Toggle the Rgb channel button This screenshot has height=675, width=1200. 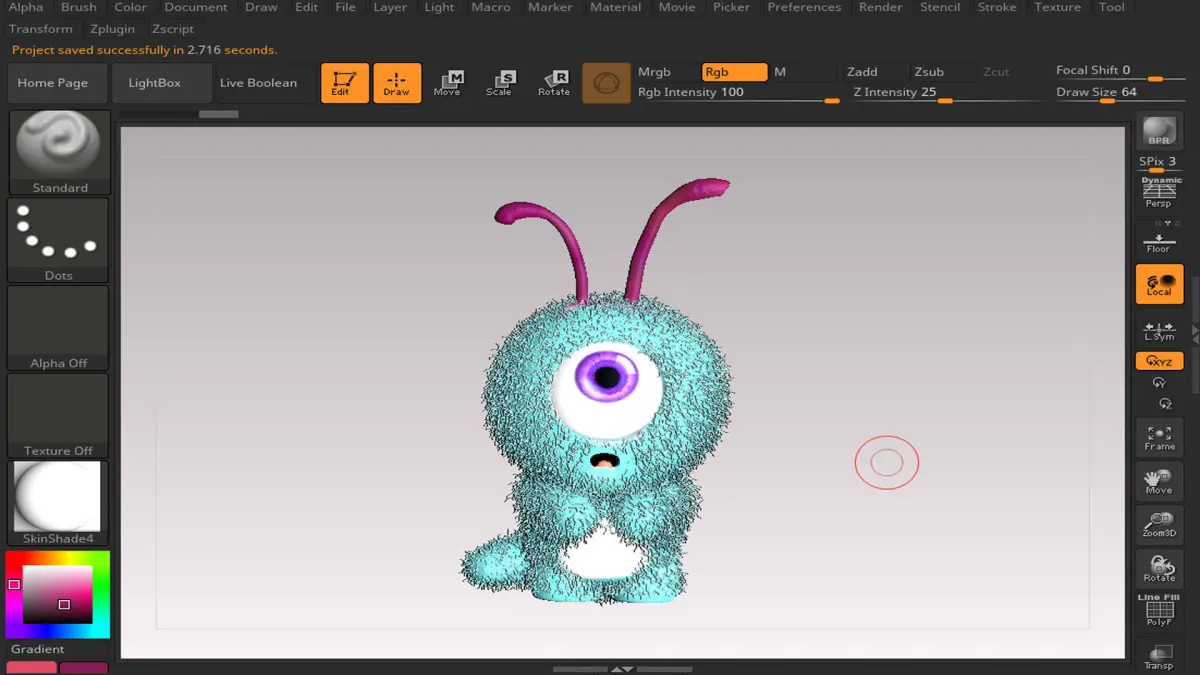coord(734,72)
